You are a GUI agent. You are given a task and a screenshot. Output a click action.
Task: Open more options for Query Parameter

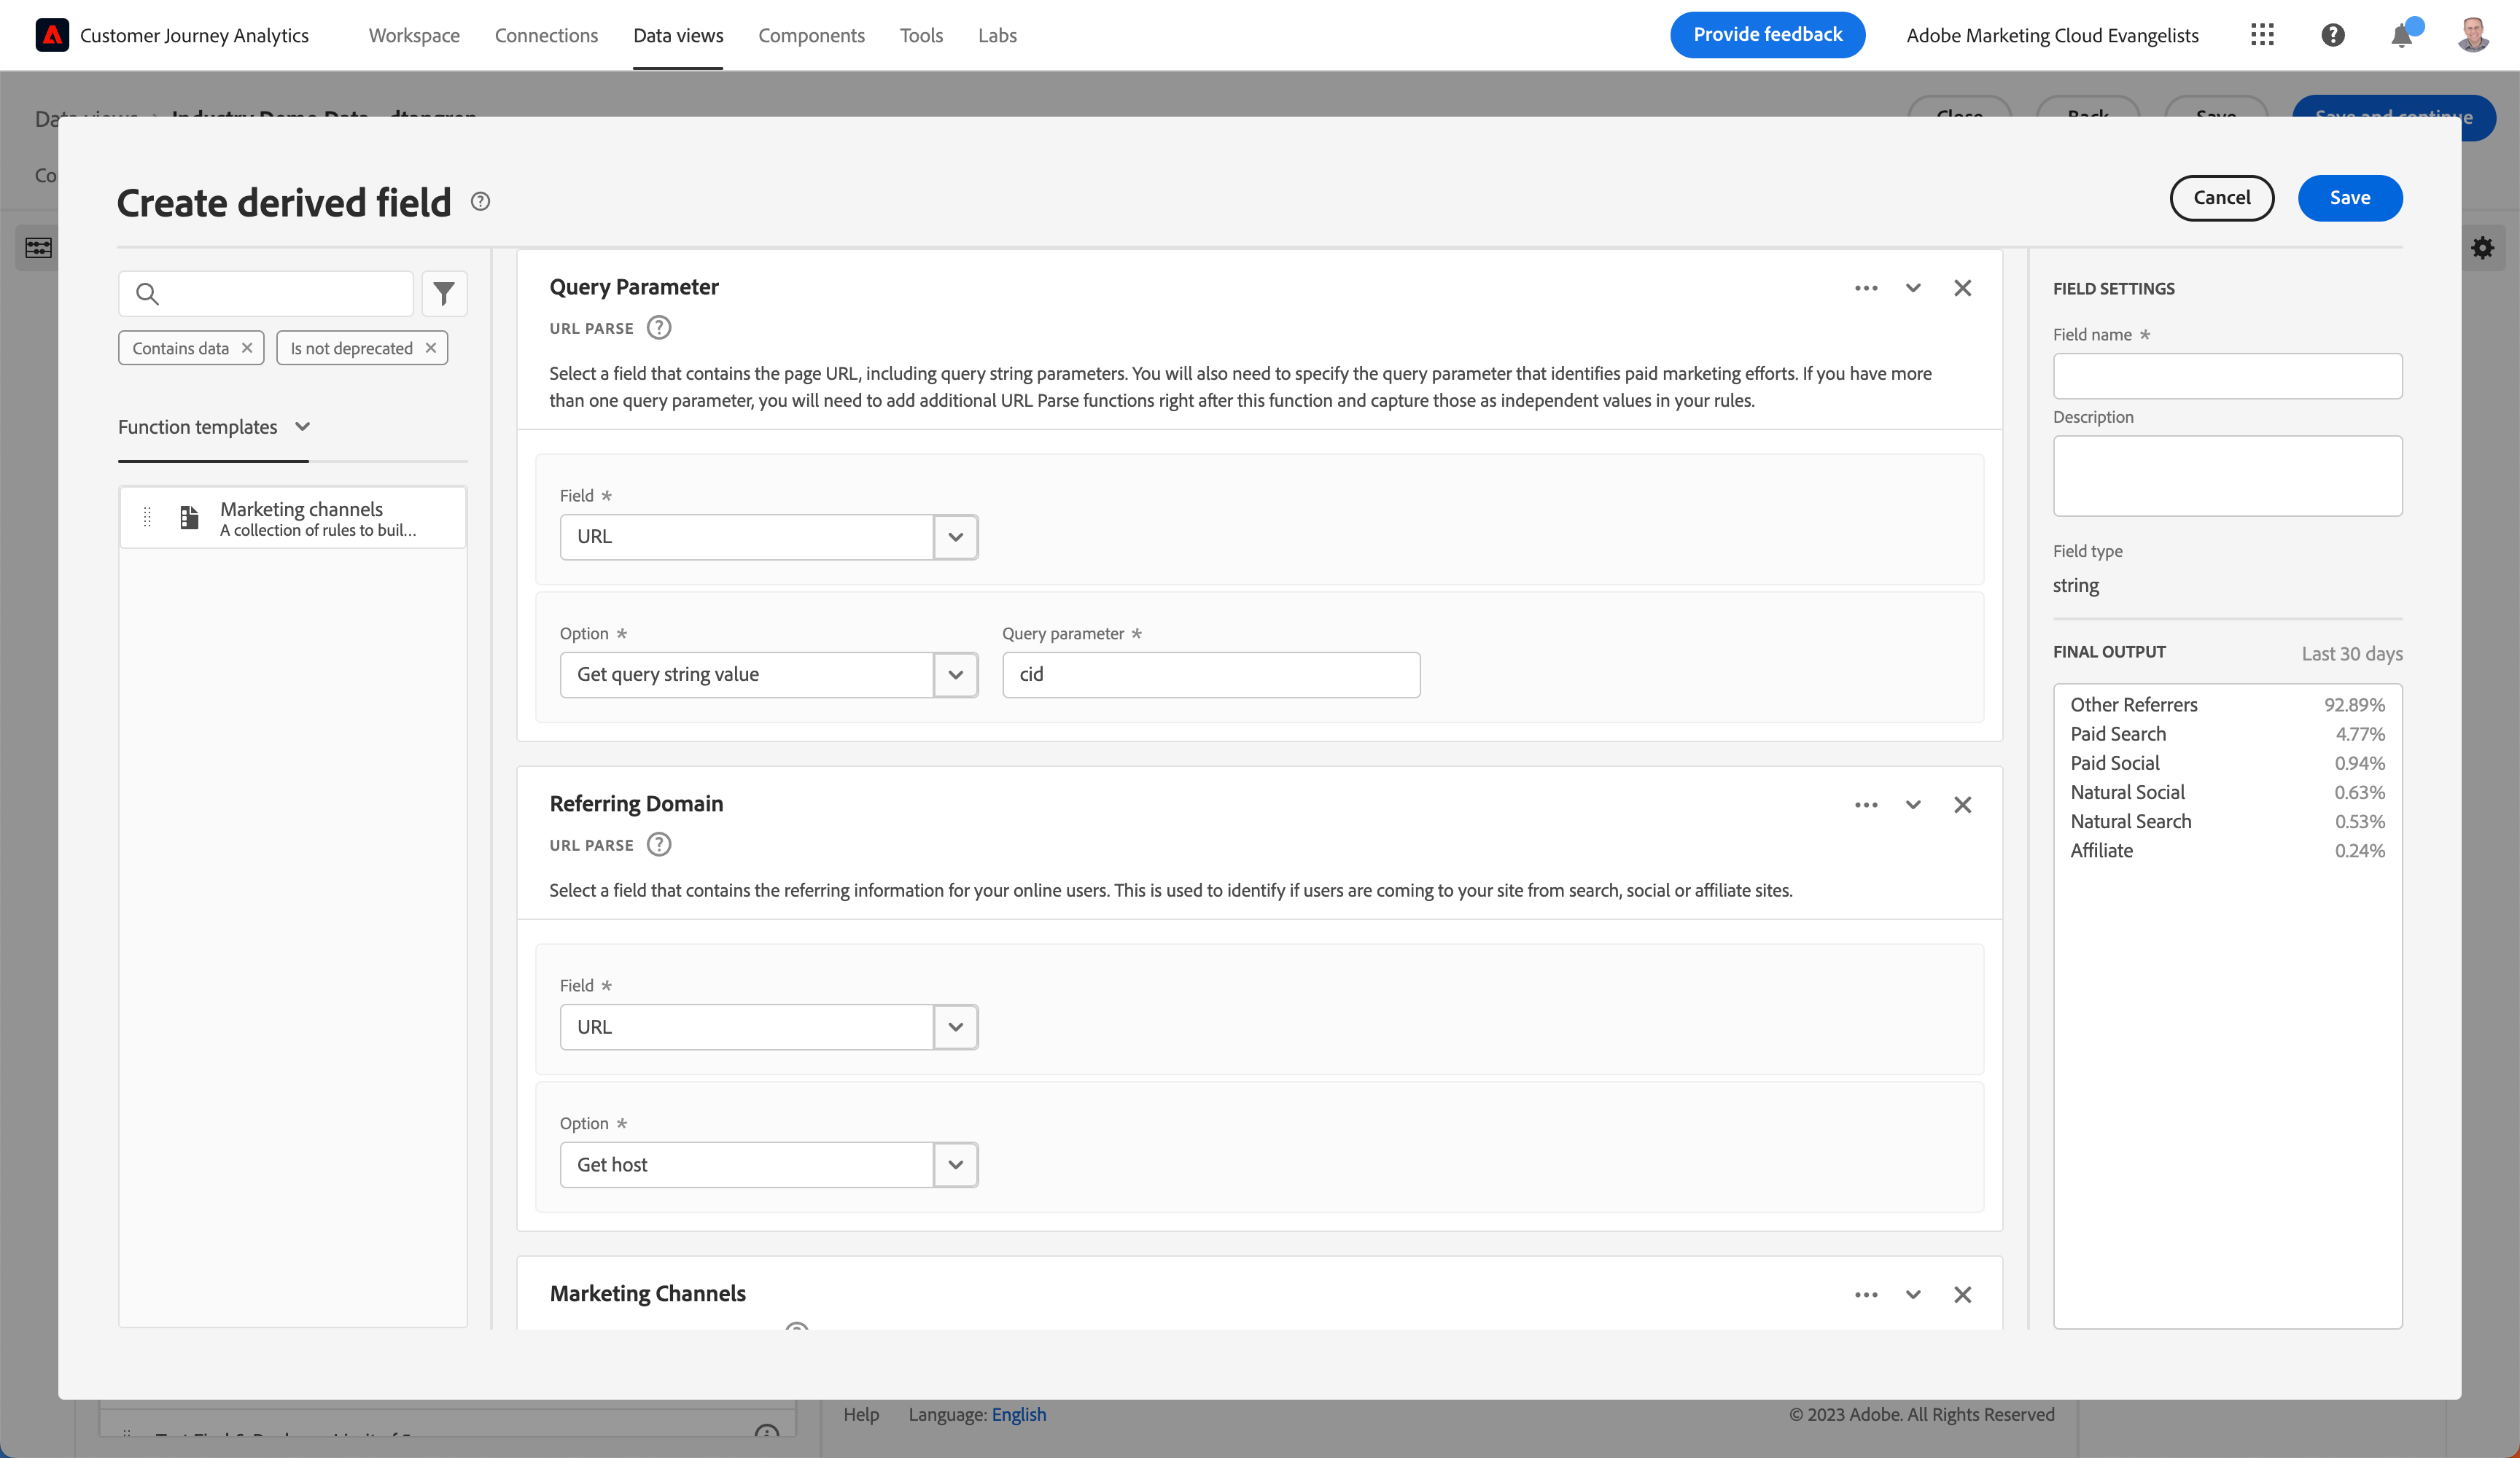1866,288
